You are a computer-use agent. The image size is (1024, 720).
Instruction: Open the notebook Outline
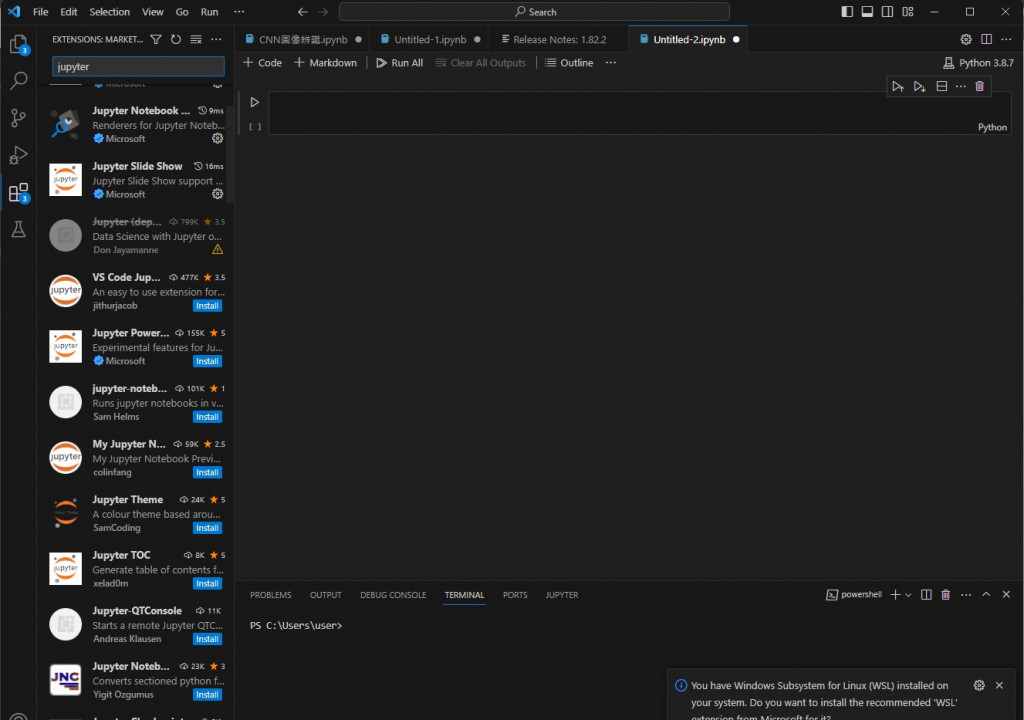(569, 63)
